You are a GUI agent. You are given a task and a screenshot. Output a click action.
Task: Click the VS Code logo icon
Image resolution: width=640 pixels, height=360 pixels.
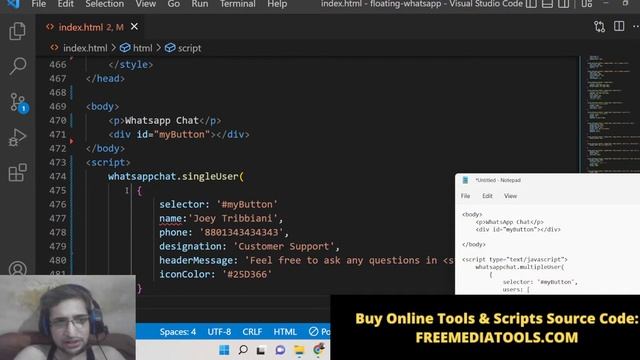pos(13,4)
